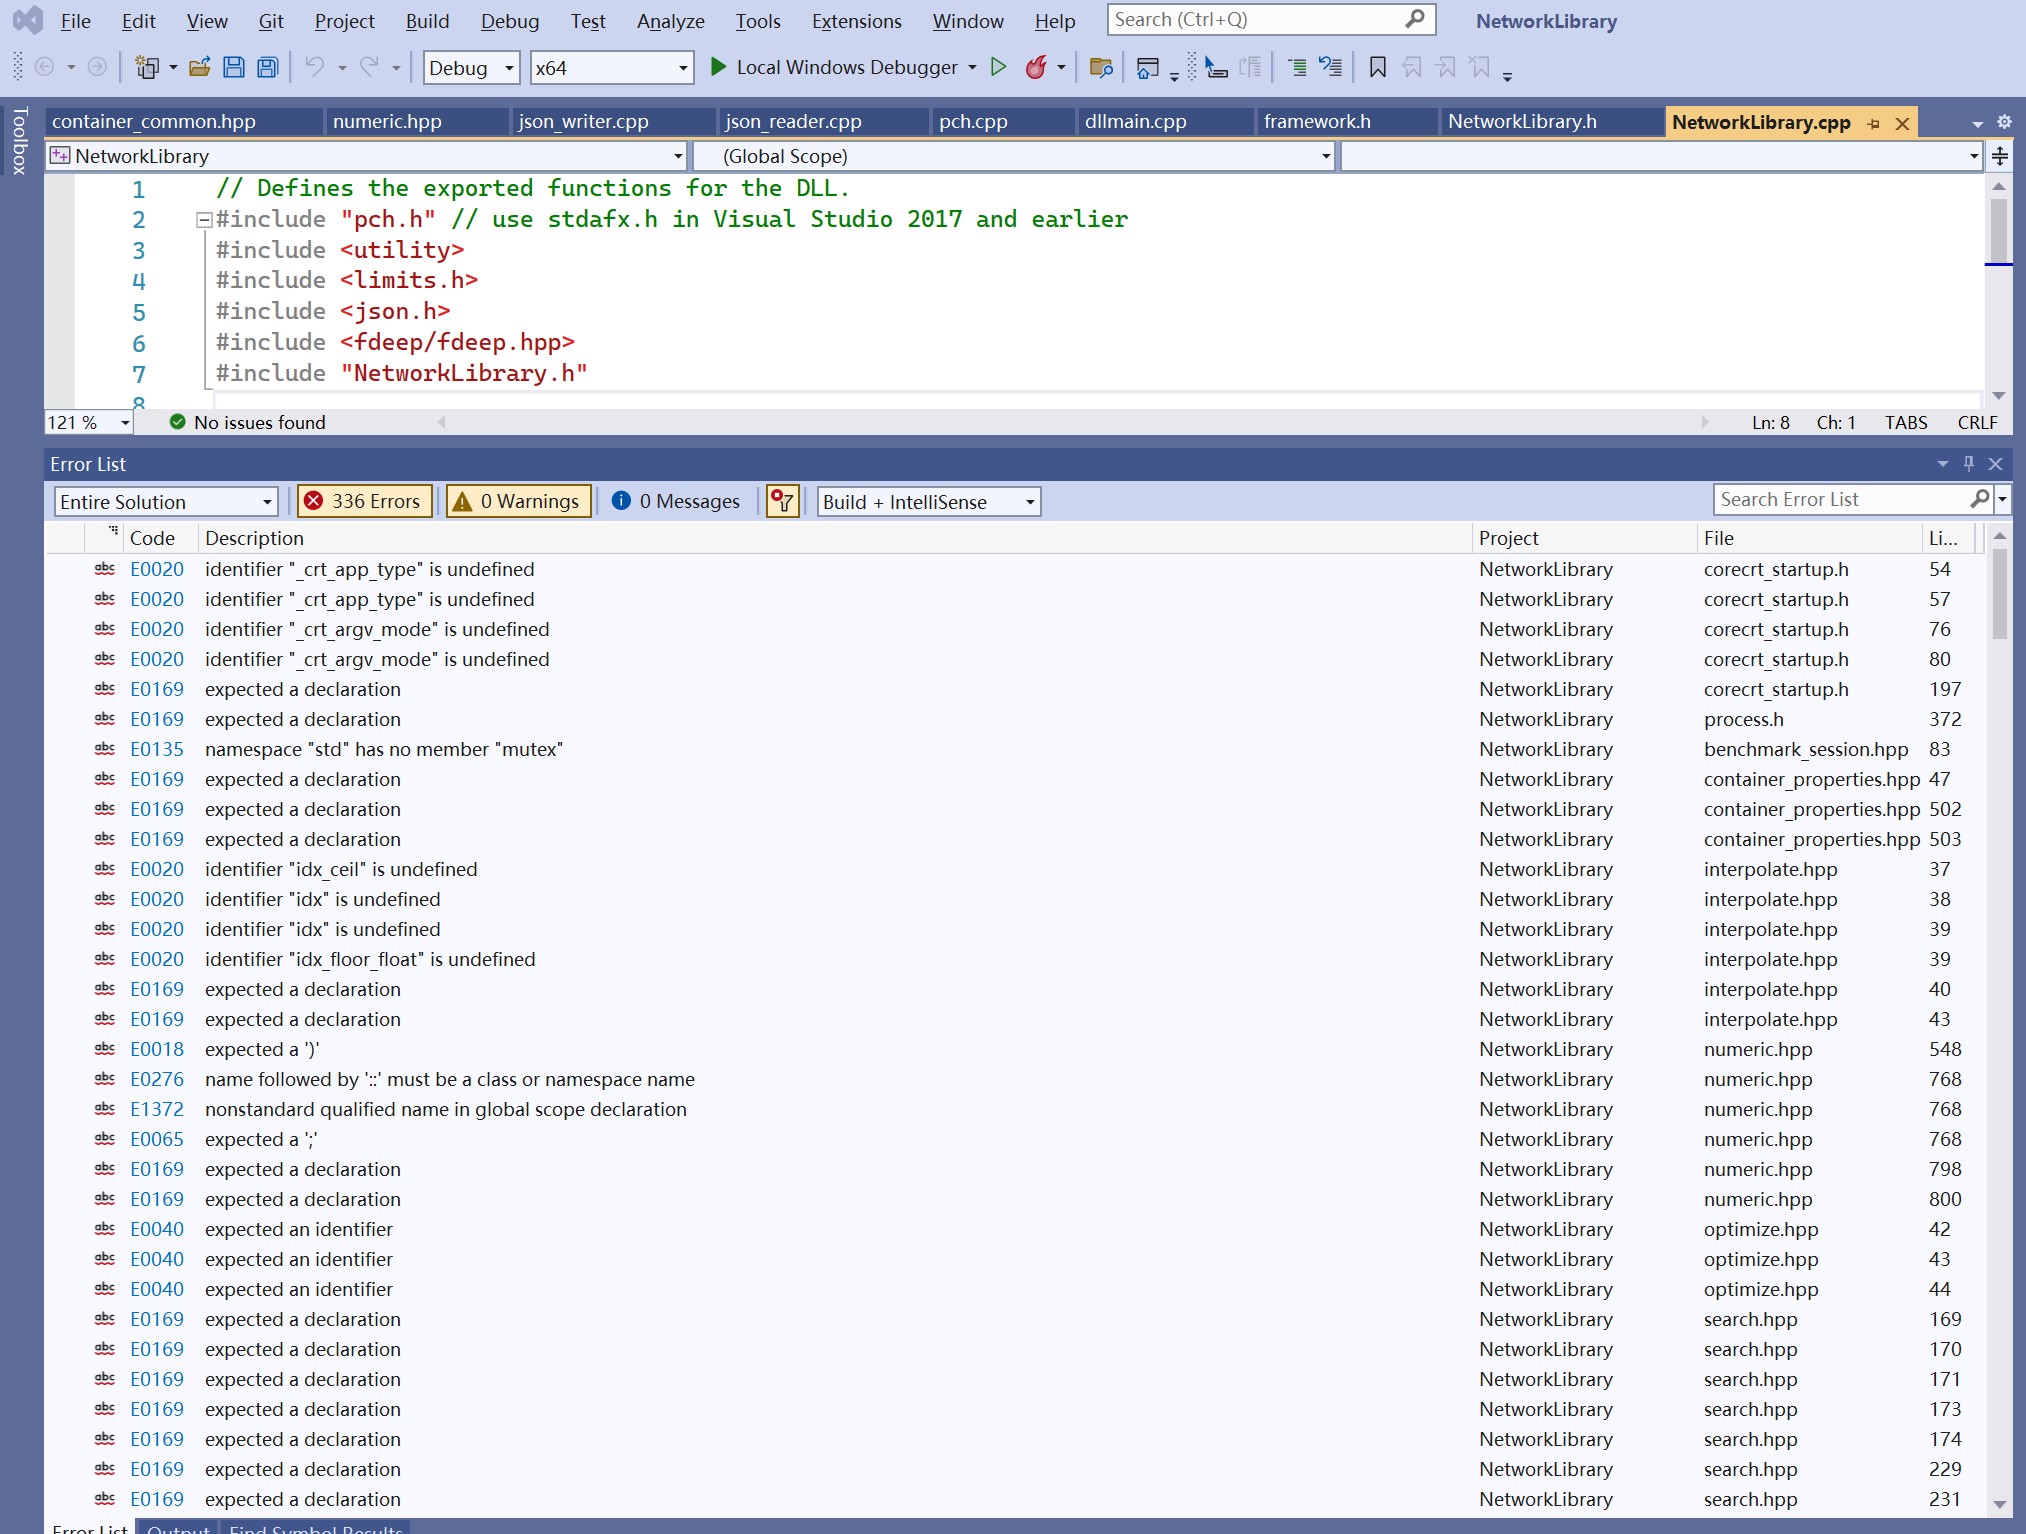Click the Redo arrow icon
2026x1534 pixels.
point(369,67)
